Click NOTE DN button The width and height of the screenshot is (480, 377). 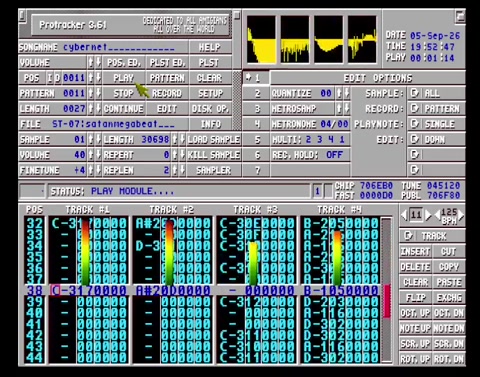[449, 328]
